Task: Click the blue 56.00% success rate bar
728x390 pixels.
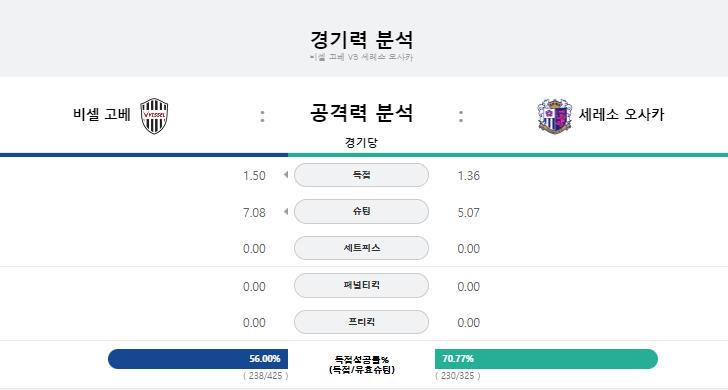Action: pos(198,359)
